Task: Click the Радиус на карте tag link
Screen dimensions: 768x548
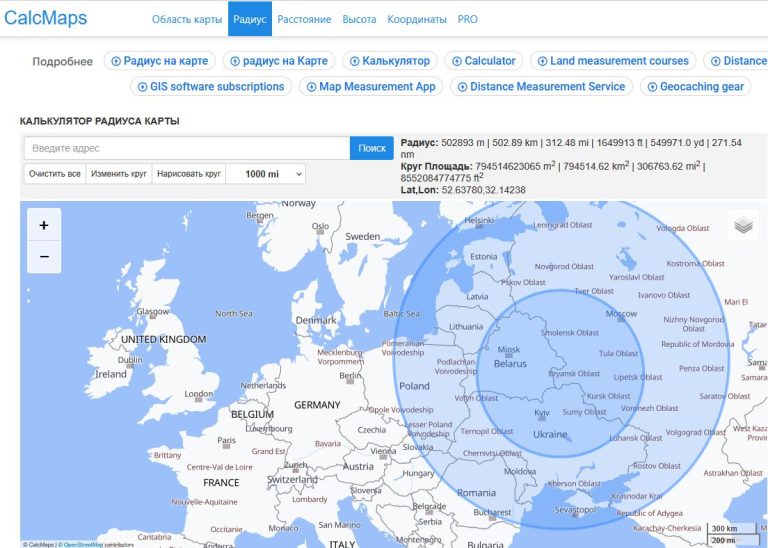Action: click(160, 61)
